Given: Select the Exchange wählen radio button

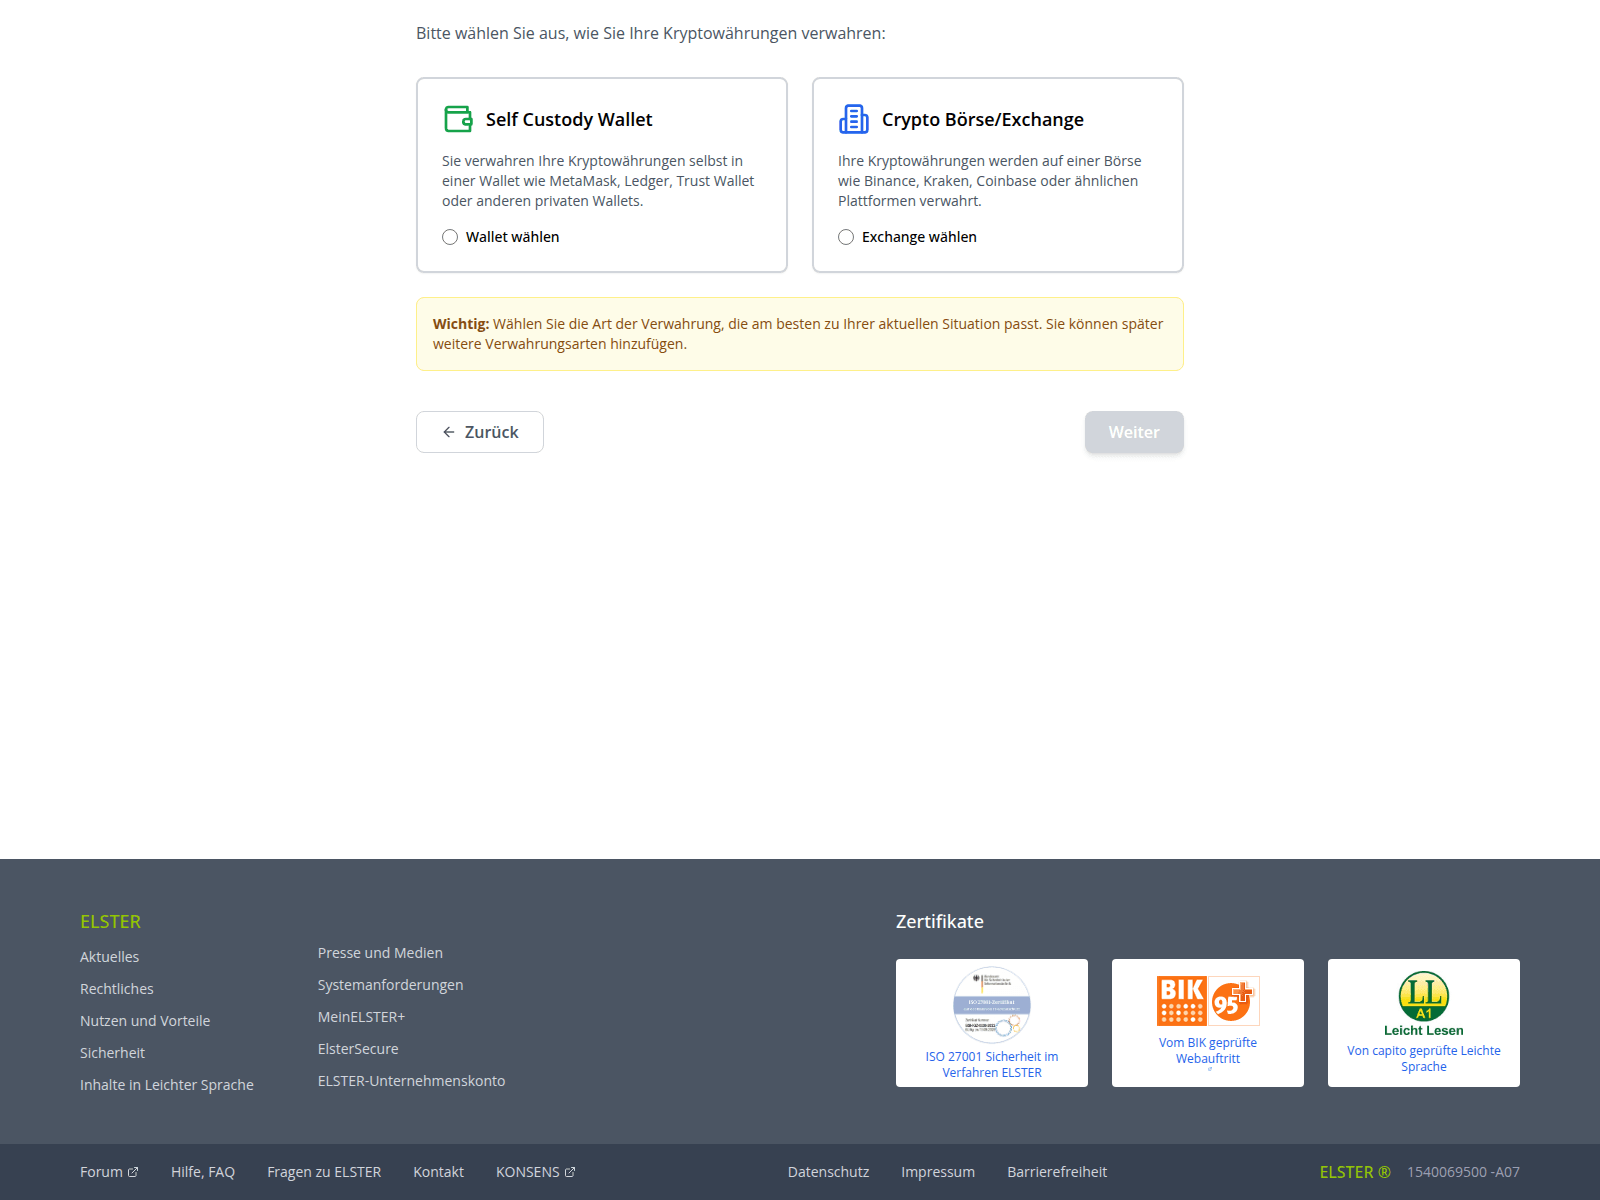Looking at the screenshot, I should (846, 237).
